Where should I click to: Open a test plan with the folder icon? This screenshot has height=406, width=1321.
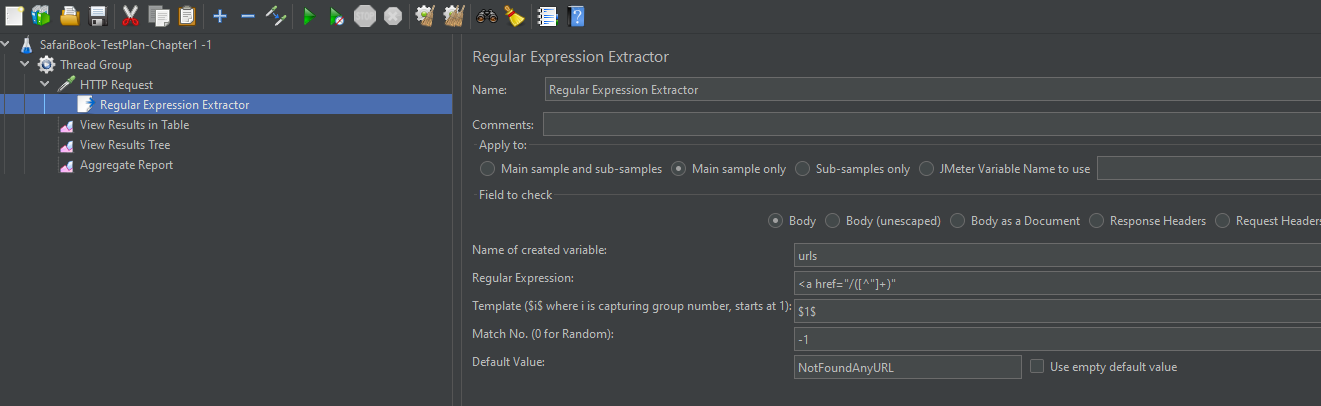point(69,16)
